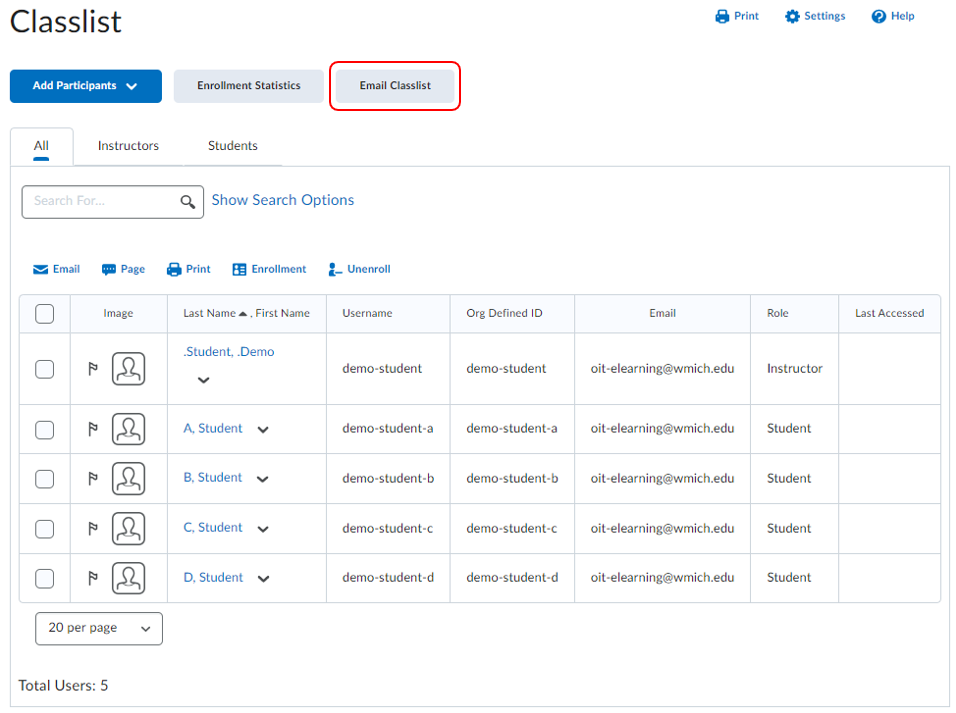Click the Help icon at top right
The image size is (956, 713).
[x=891, y=15]
